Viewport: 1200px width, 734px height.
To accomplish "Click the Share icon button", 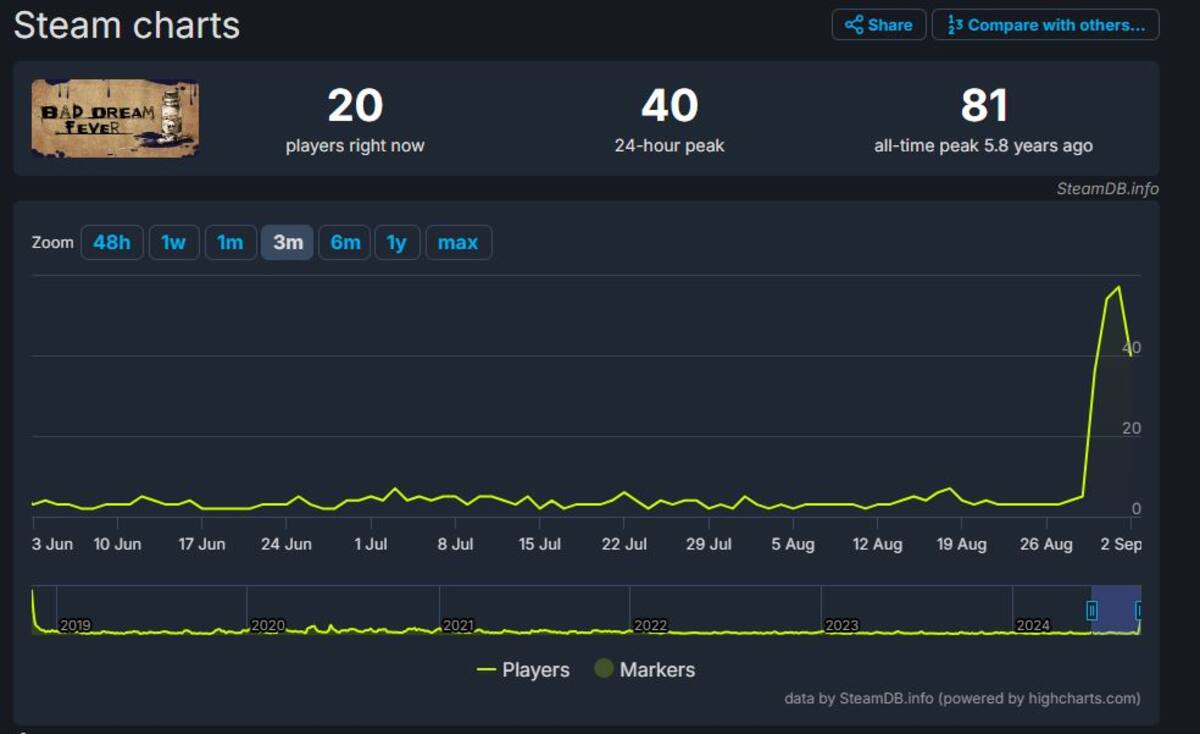I will click(x=878, y=25).
